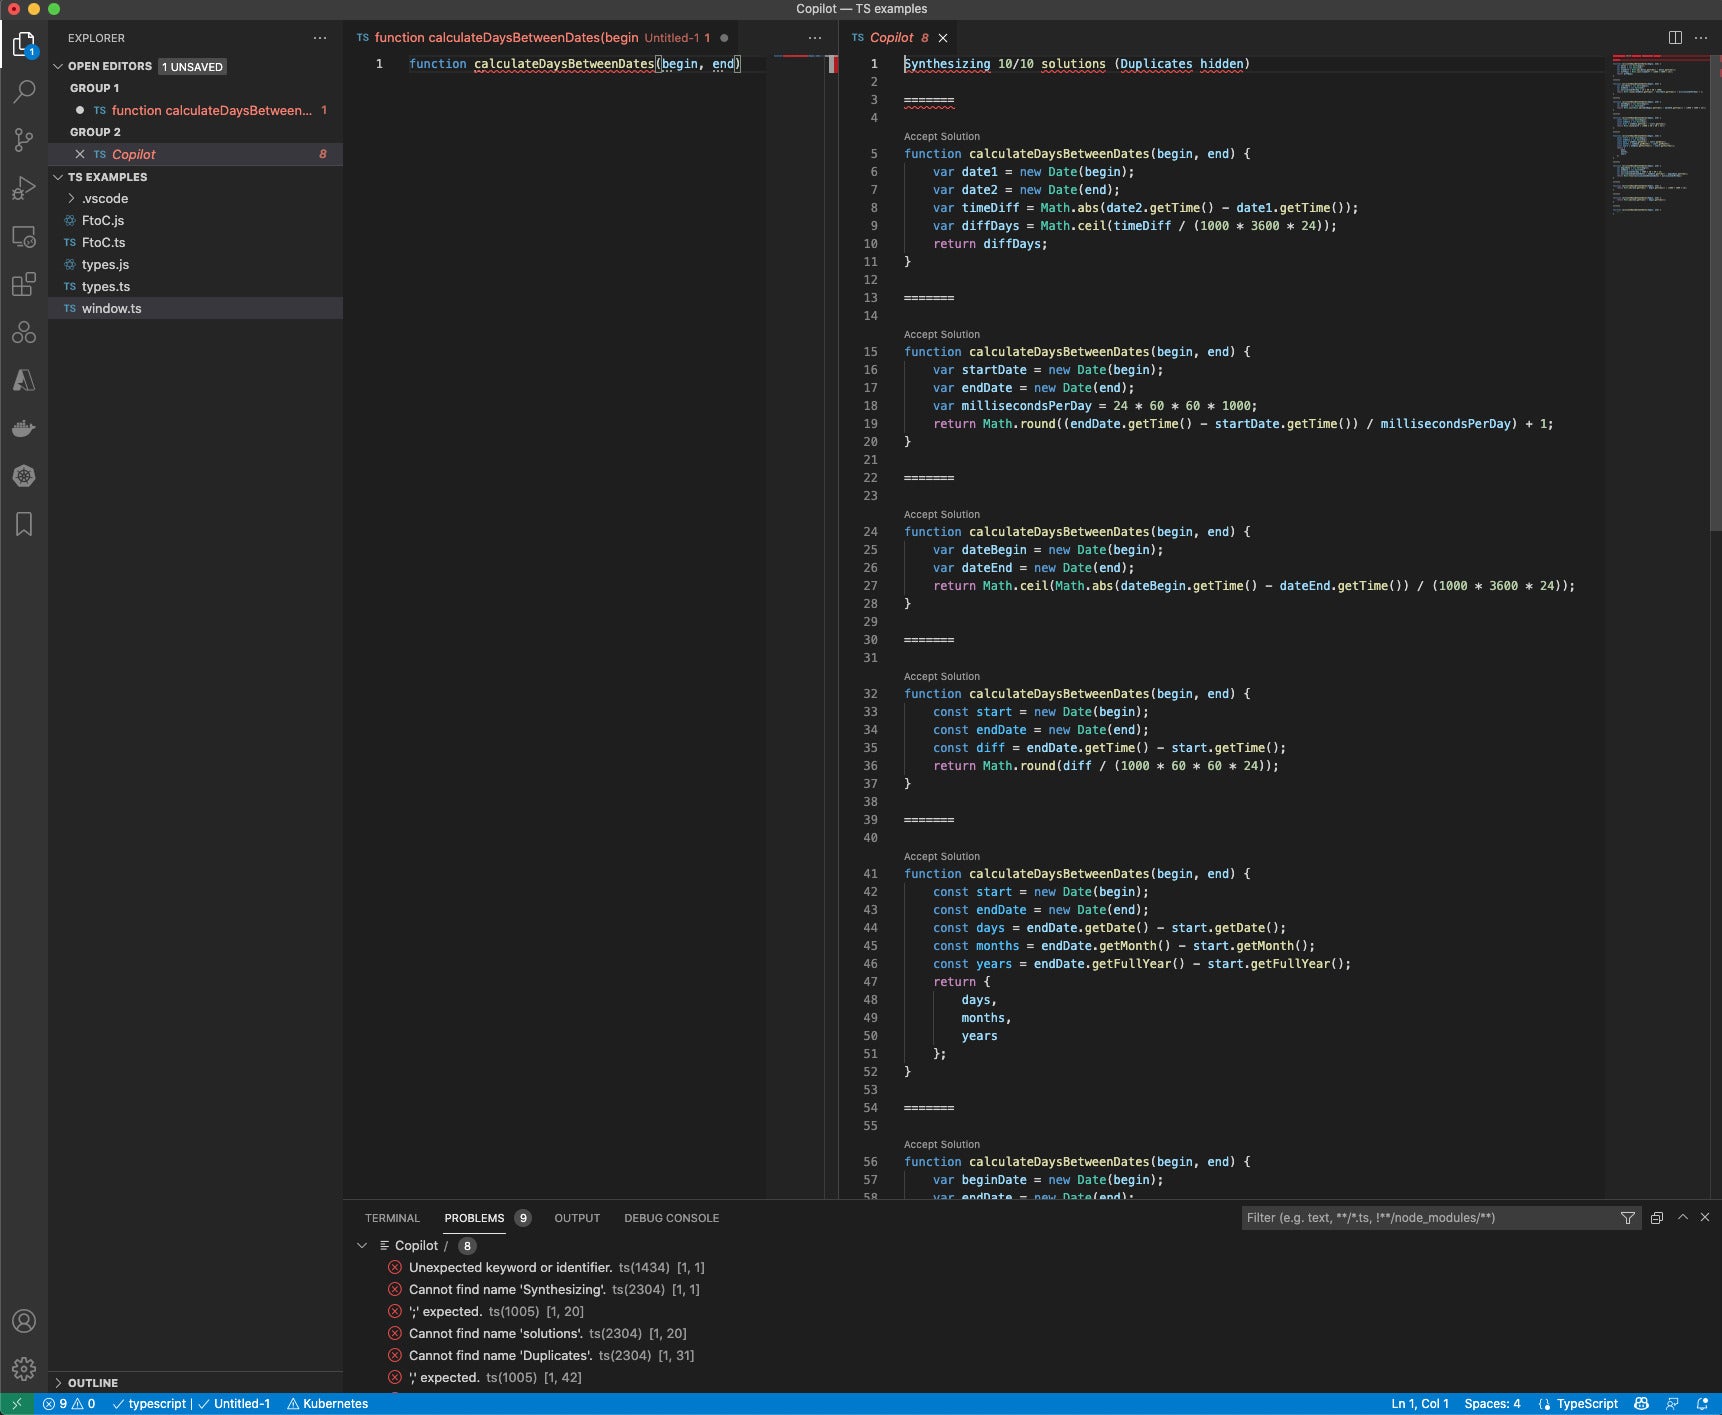Viewport: 1722px width, 1415px height.
Task: Open the three-circles extension icon in activity bar
Action: click(x=24, y=332)
